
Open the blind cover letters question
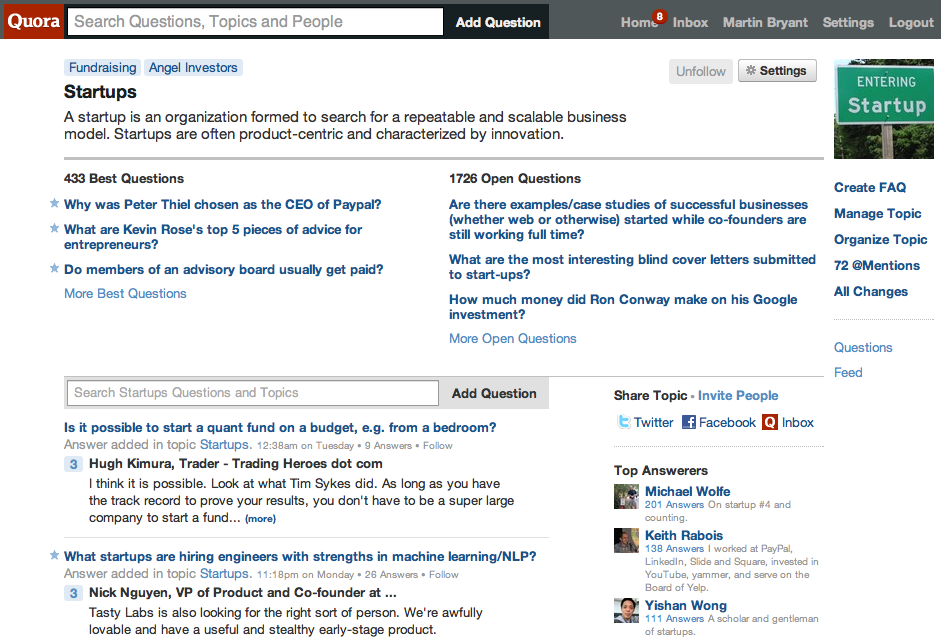click(633, 267)
